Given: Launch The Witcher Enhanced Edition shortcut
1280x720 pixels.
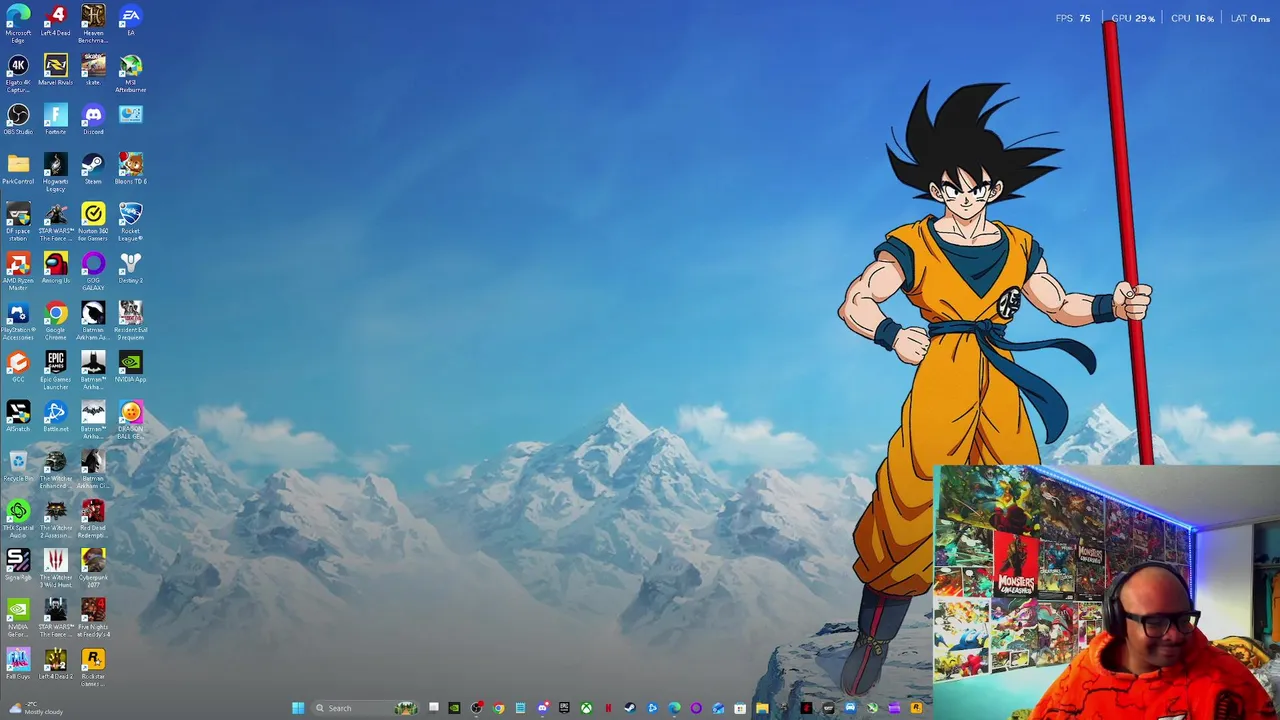Looking at the screenshot, I should click(55, 469).
